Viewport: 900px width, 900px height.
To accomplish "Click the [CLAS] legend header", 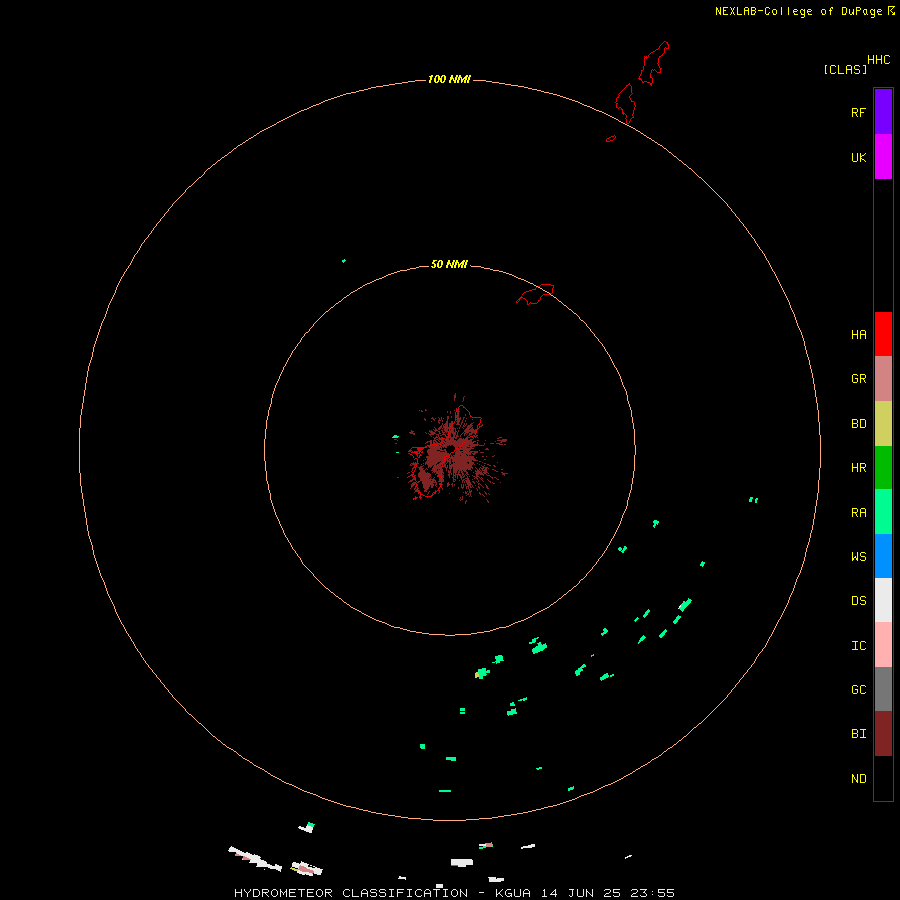I will (845, 69).
